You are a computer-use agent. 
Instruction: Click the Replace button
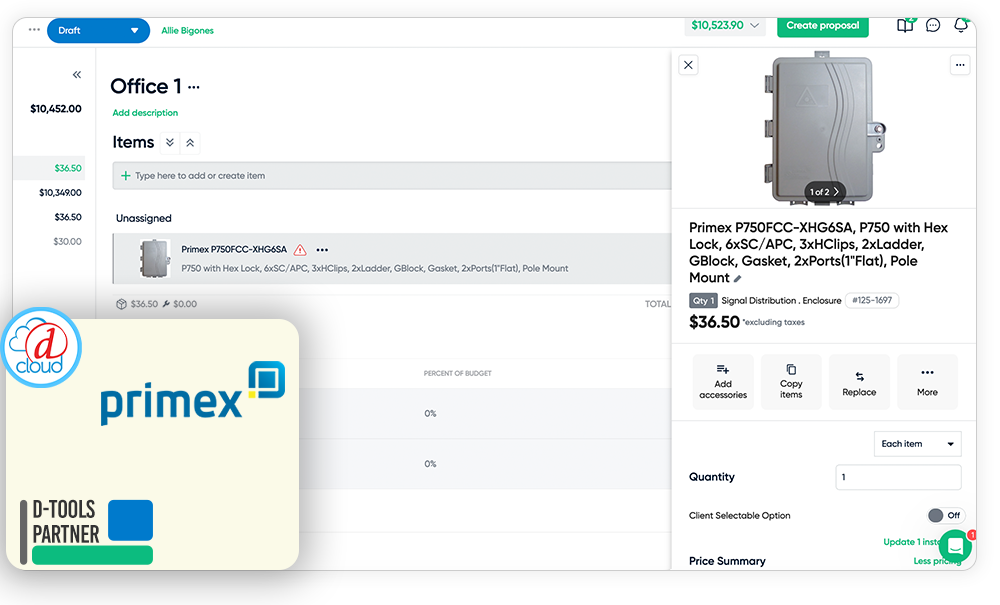point(859,382)
